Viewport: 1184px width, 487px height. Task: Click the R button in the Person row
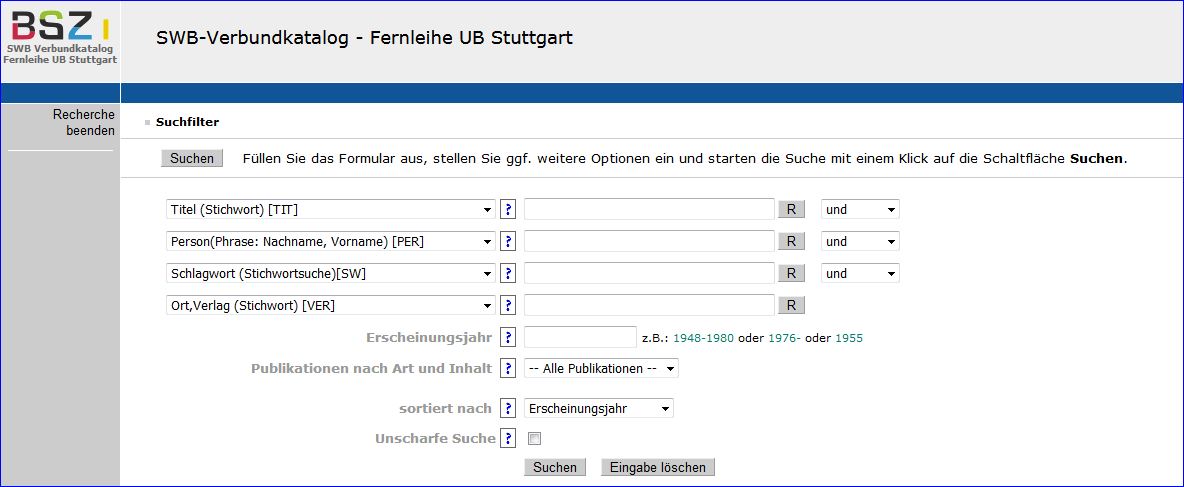pyautogui.click(x=791, y=242)
